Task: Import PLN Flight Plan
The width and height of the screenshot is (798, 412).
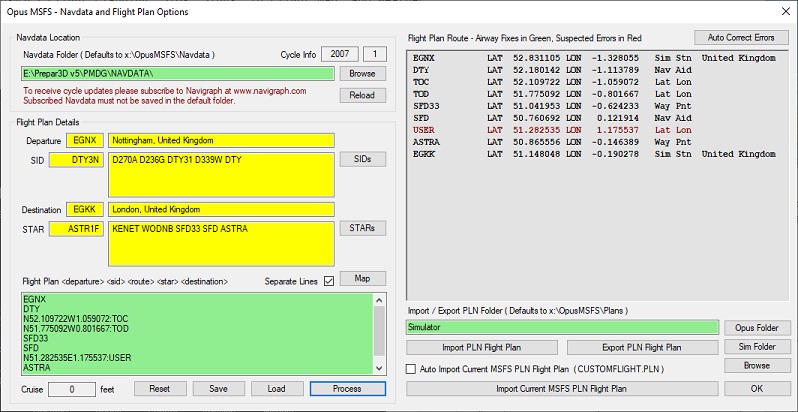Action: pos(481,347)
